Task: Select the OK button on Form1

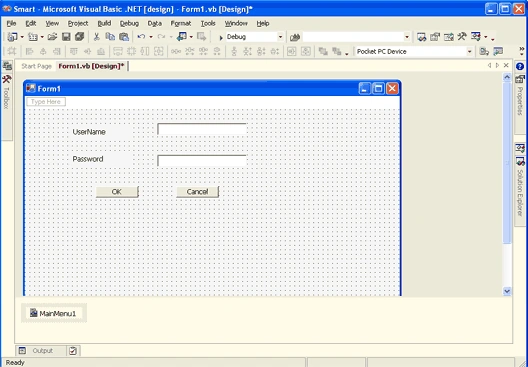Action: tap(117, 192)
